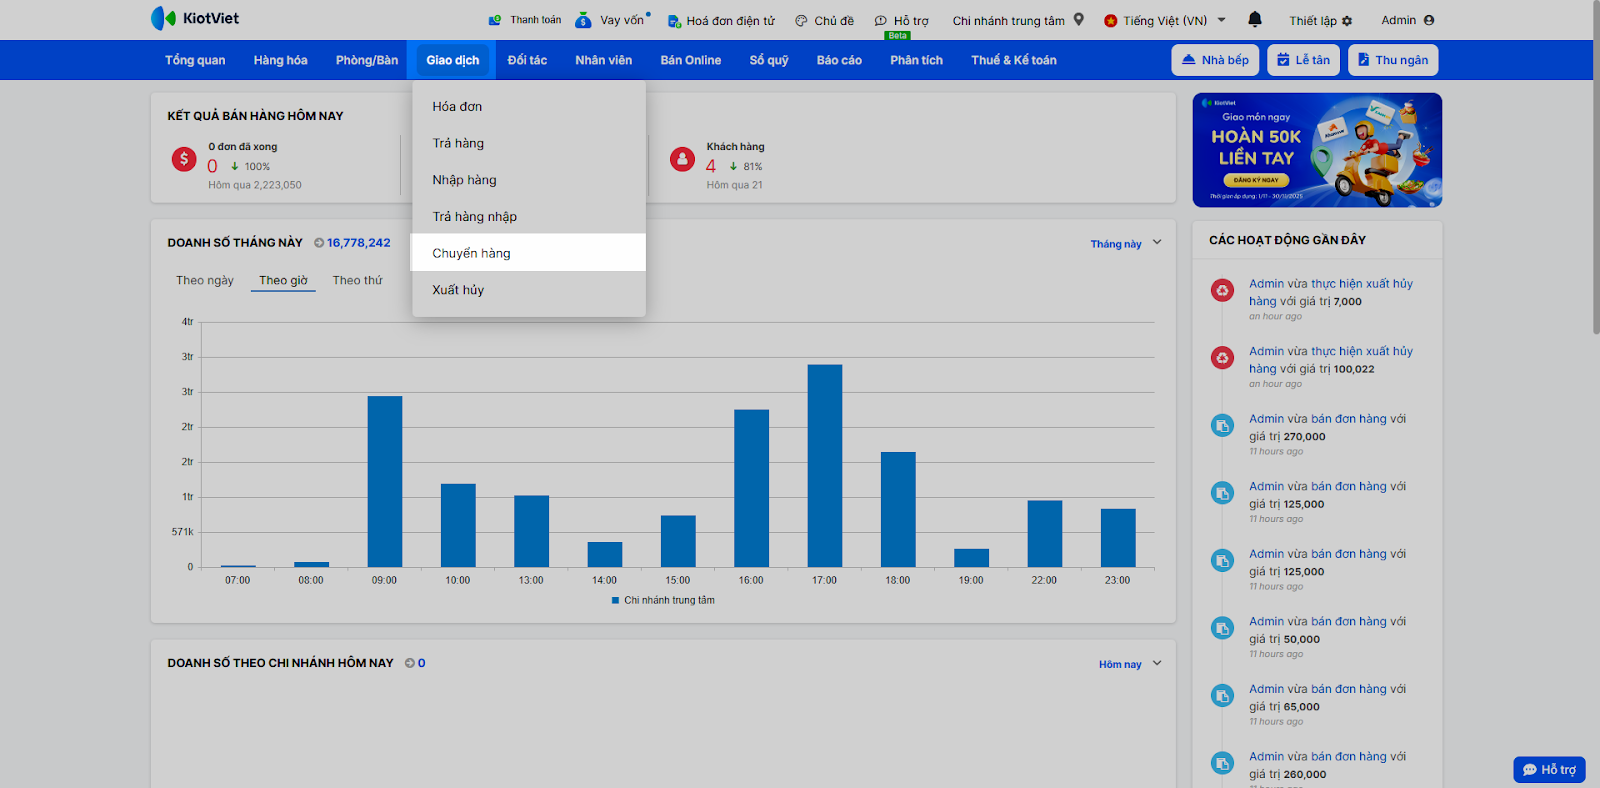Viewport: 1600px width, 788px height.
Task: Open the Tiếng Việt (VN) language dropdown
Action: coord(1165,20)
